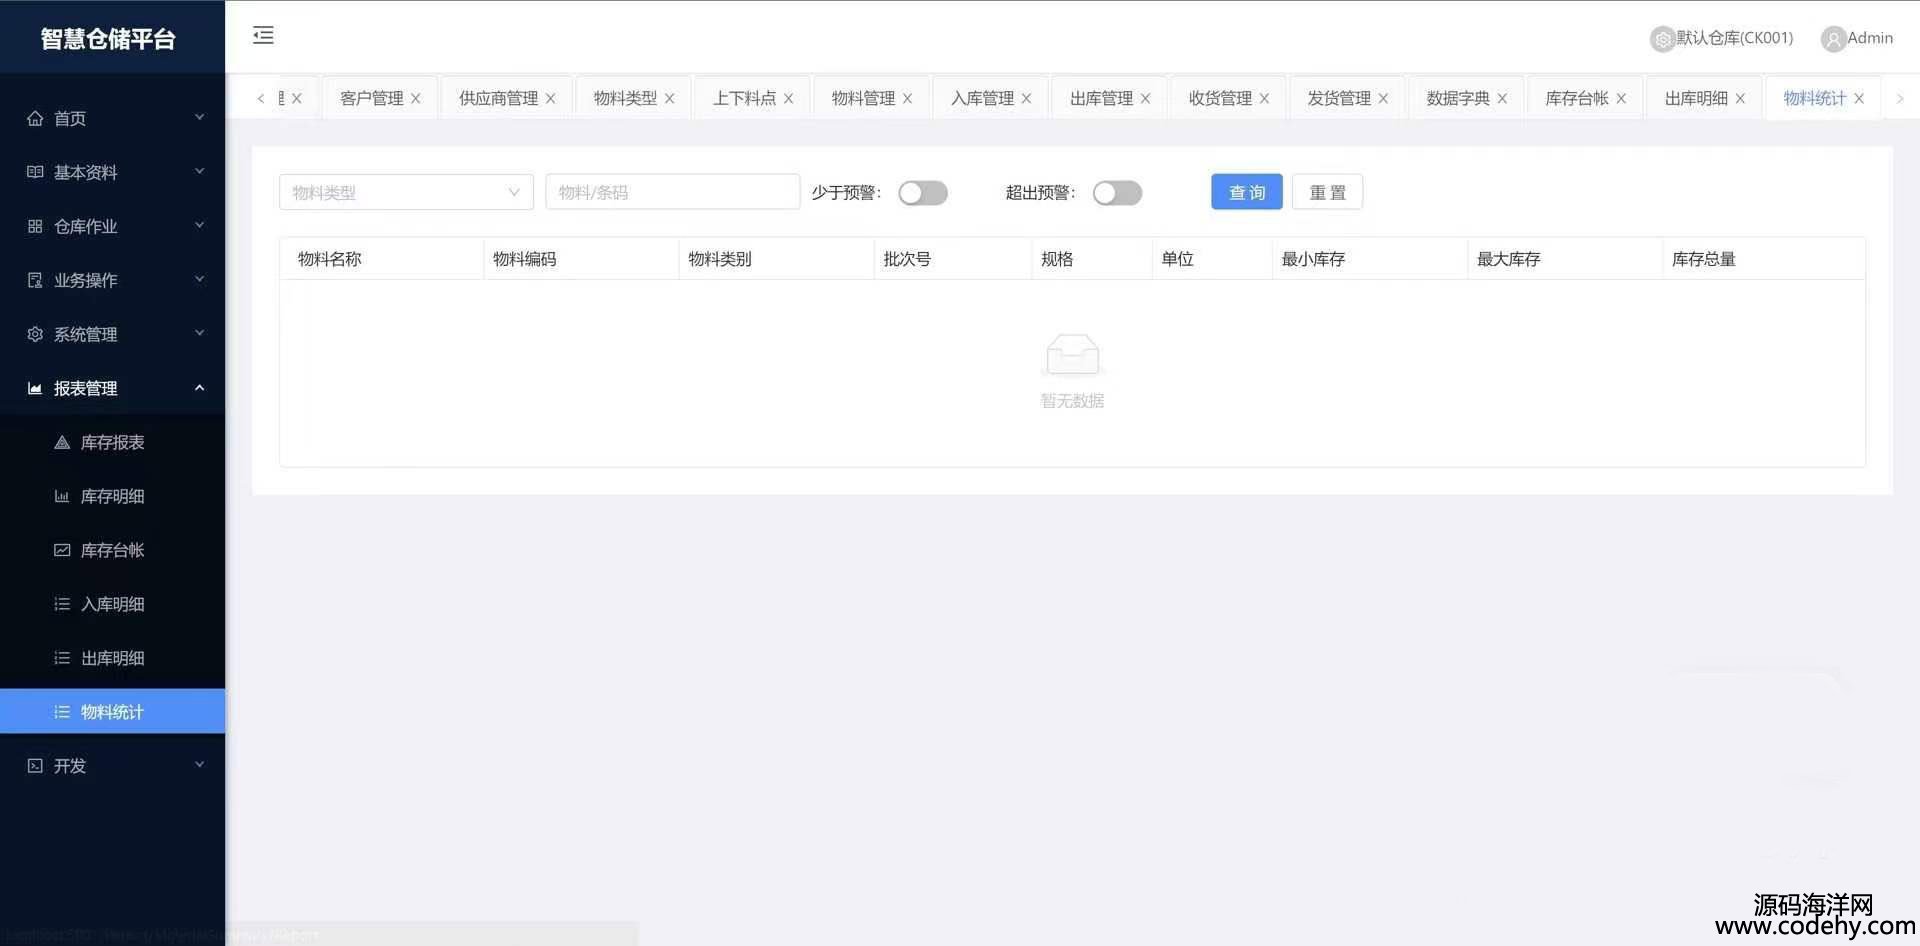Click the warning triangle icon beside 库存报表
Image resolution: width=1920 pixels, height=946 pixels.
tap(62, 442)
